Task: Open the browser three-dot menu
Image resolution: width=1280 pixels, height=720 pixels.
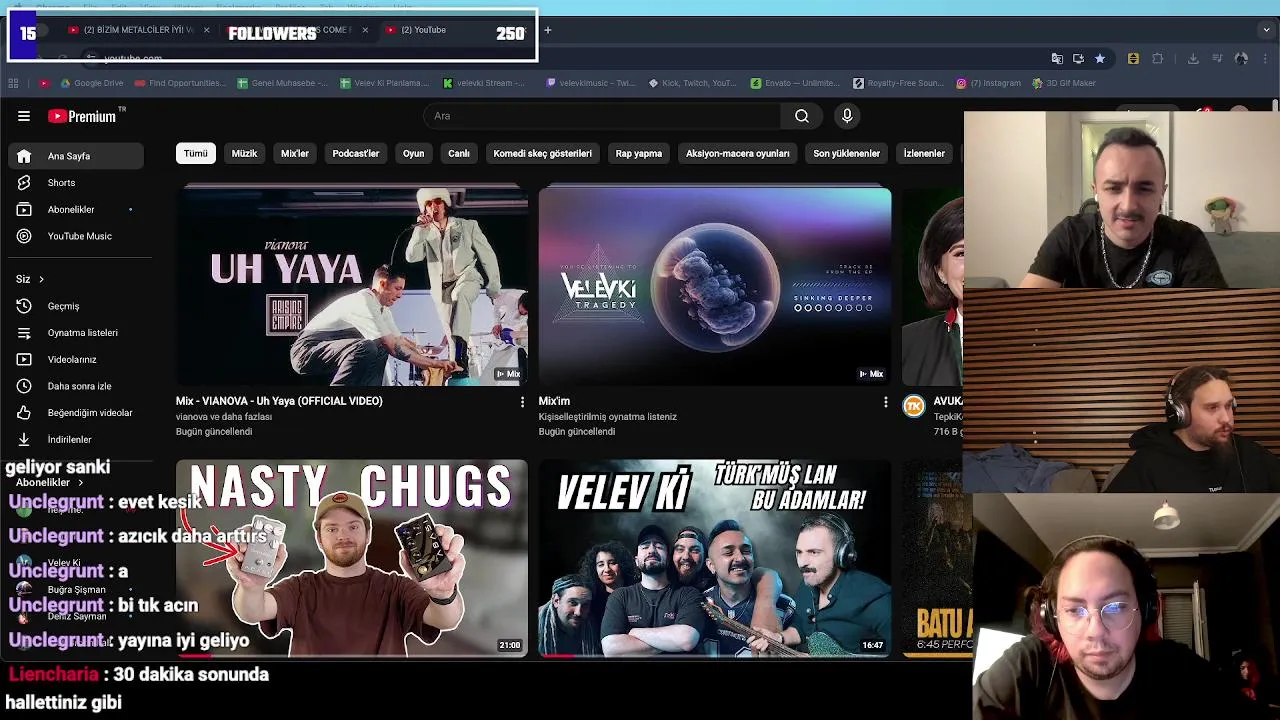Action: tap(1266, 59)
